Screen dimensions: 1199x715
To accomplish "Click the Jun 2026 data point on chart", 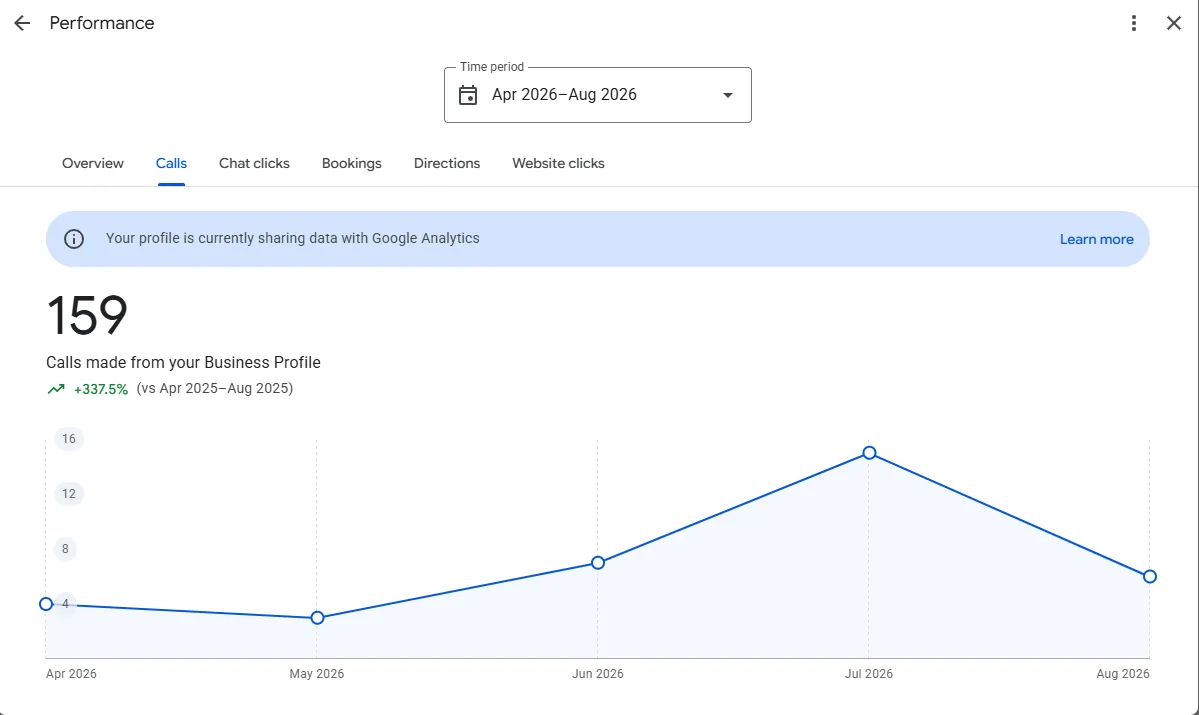I will coord(598,563).
